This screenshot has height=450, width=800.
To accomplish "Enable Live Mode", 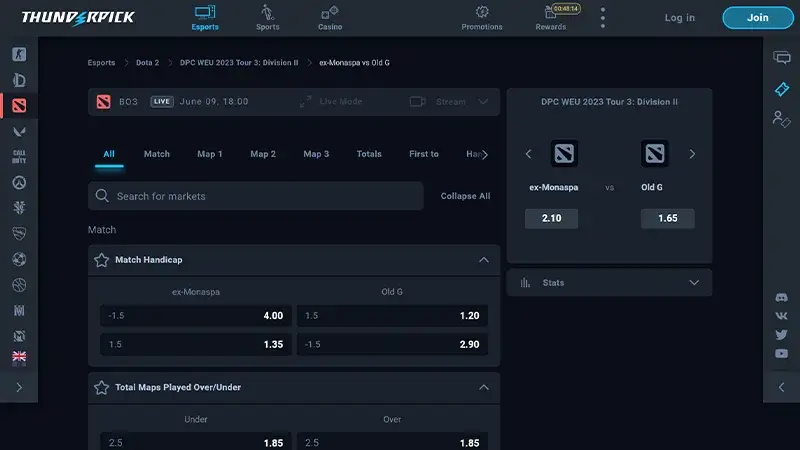I will click(x=331, y=102).
